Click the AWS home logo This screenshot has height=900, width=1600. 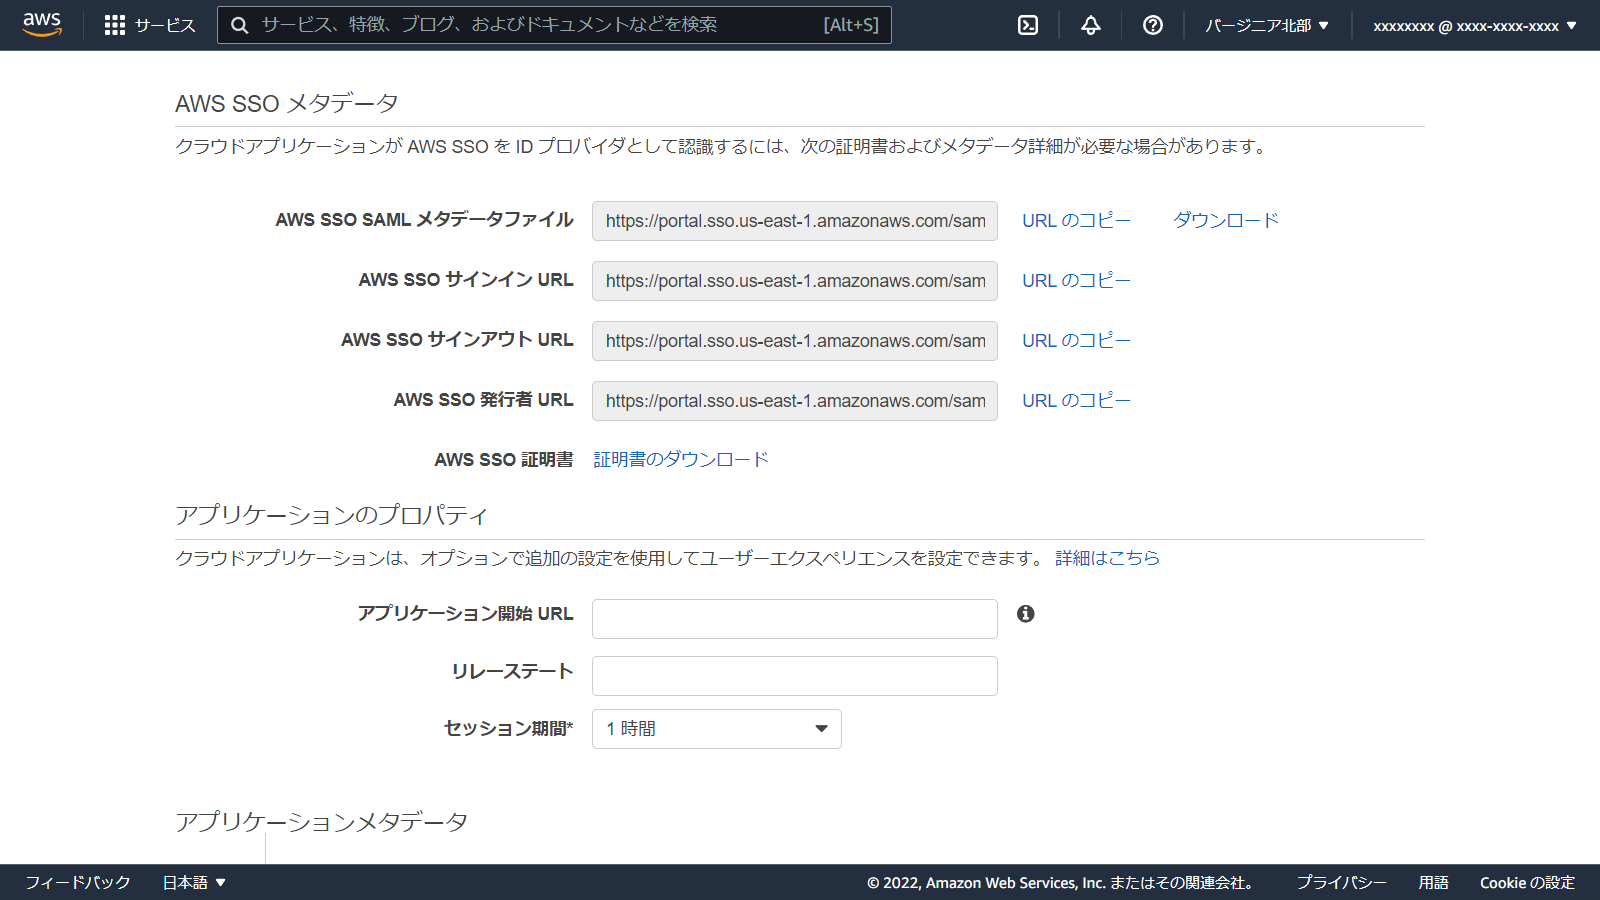pyautogui.click(x=40, y=24)
